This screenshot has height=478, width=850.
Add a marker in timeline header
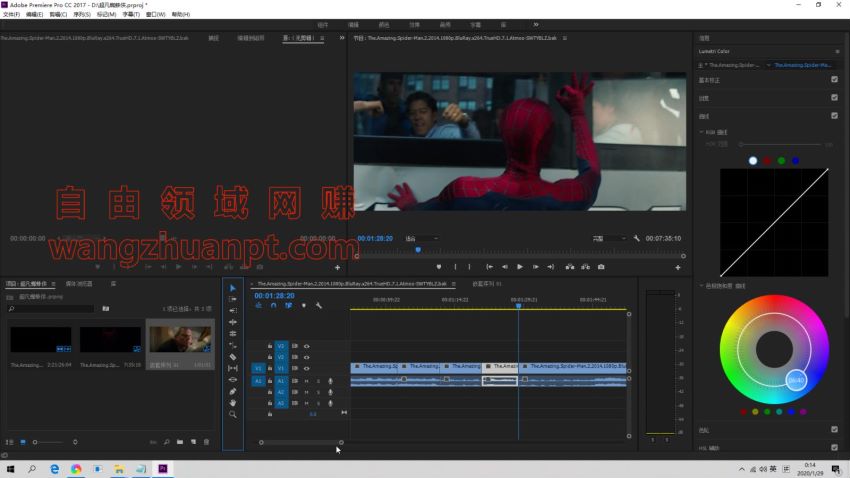(x=304, y=306)
